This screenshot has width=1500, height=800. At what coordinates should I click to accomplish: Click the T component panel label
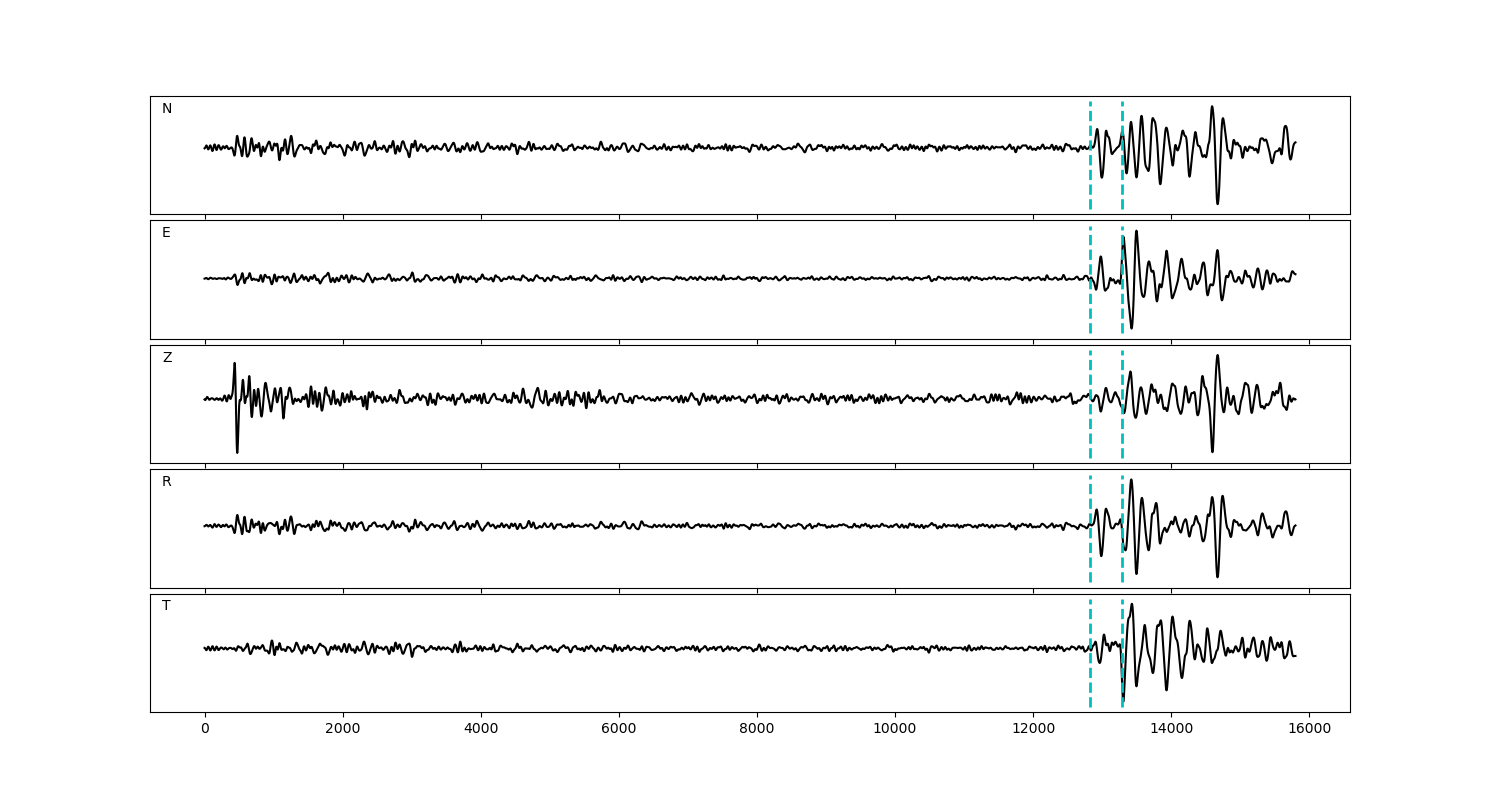166,606
